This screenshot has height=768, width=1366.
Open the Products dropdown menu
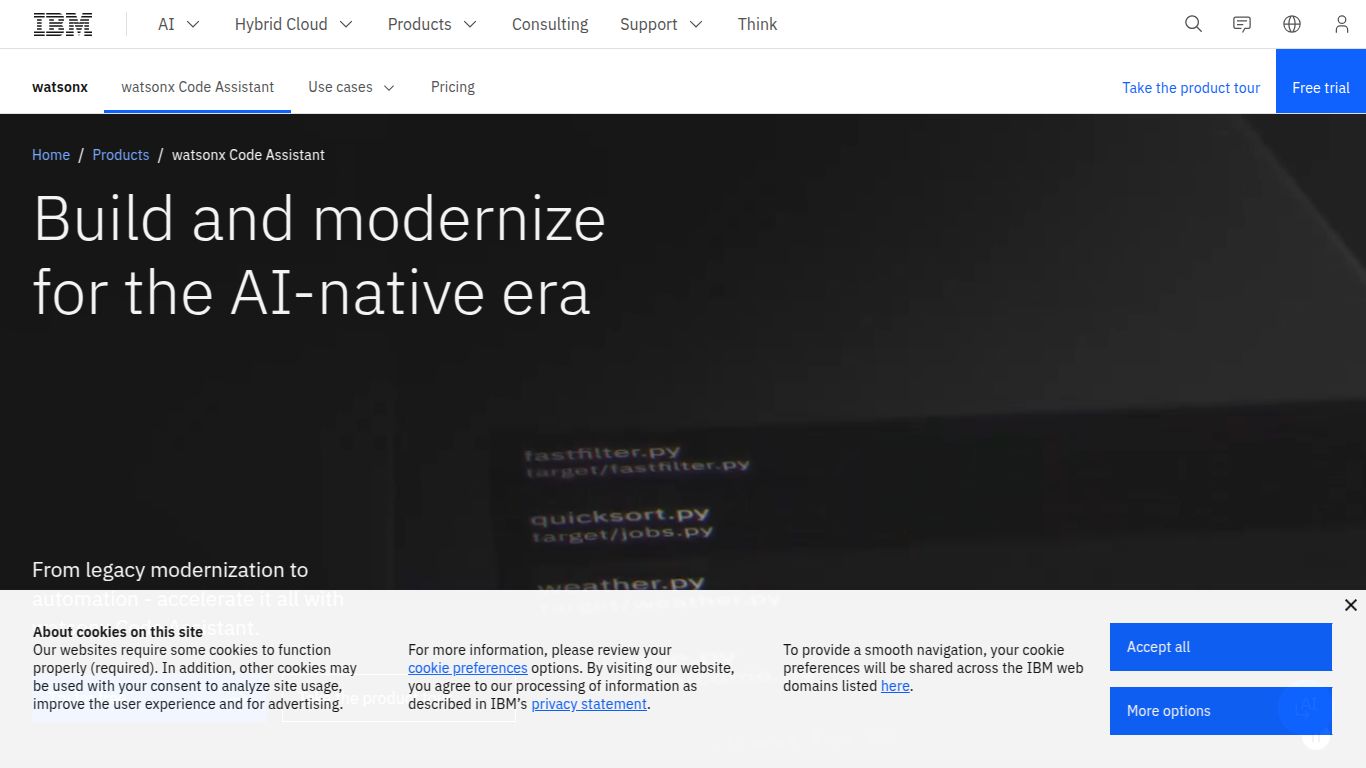432,23
